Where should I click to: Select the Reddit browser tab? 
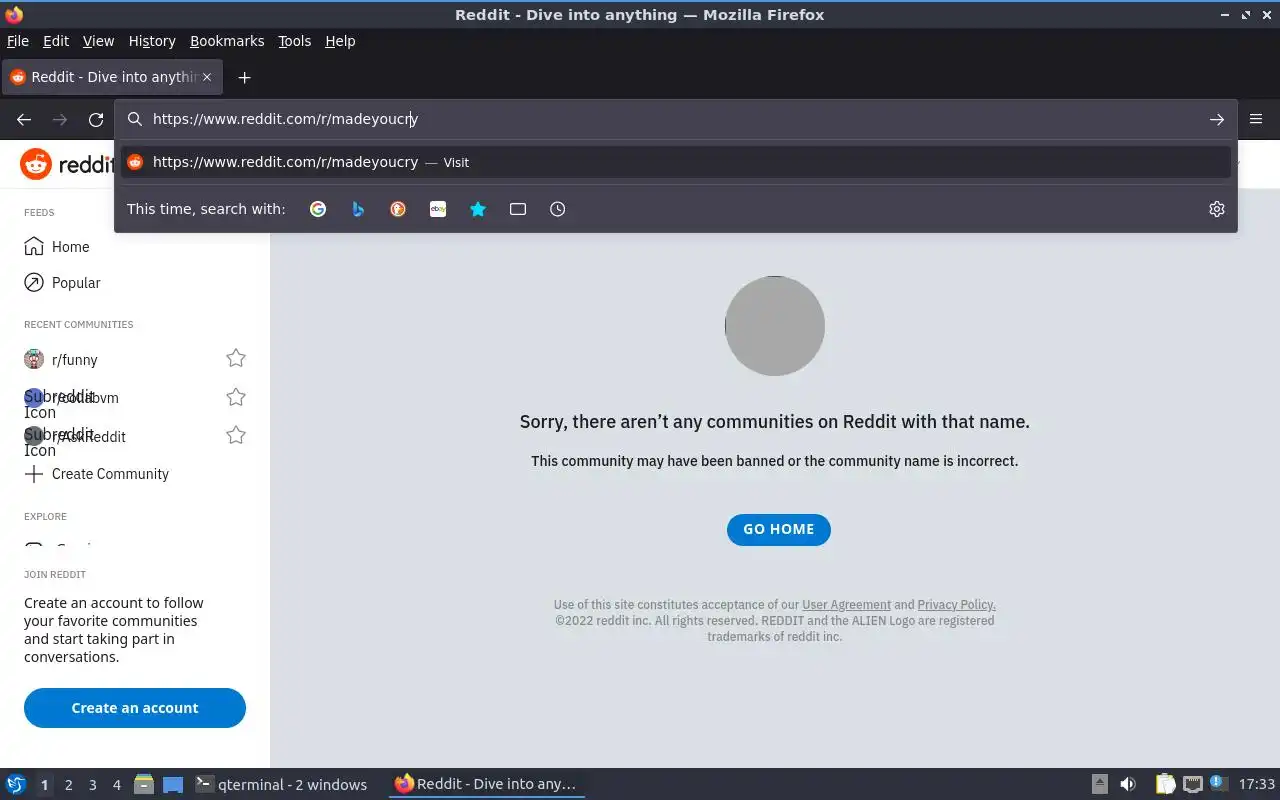point(111,77)
